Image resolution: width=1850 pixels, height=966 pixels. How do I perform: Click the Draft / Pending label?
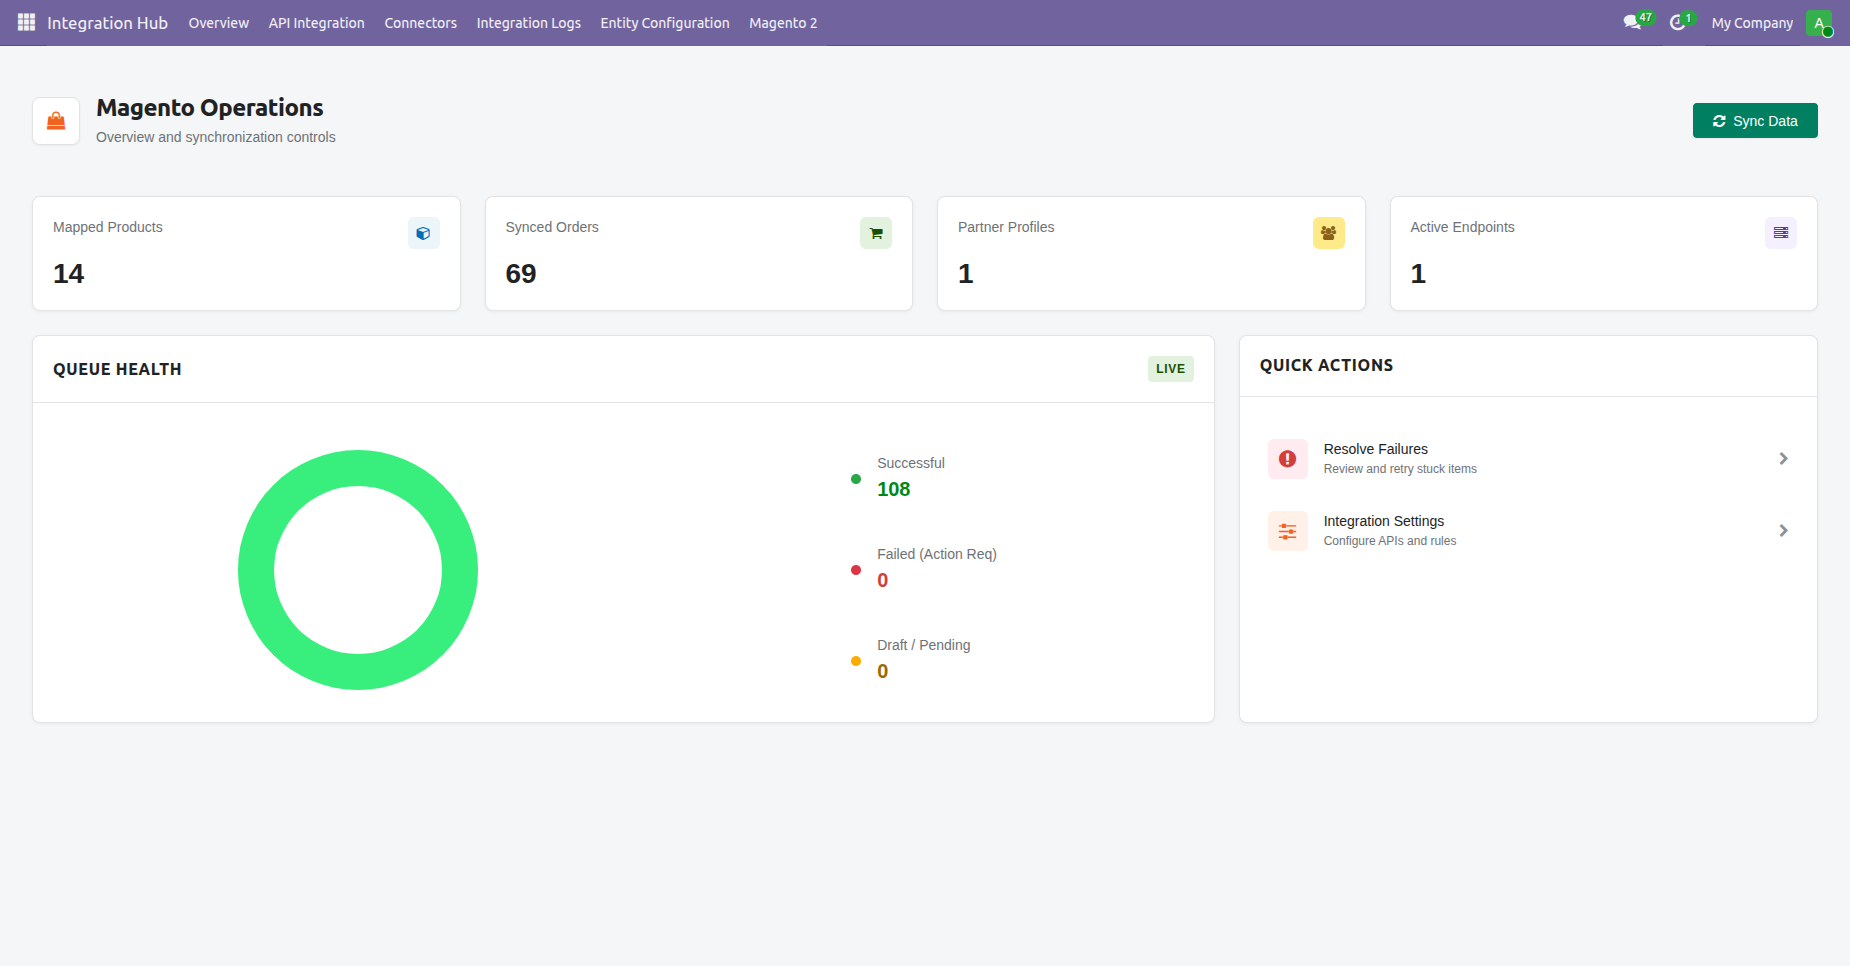pyautogui.click(x=924, y=645)
